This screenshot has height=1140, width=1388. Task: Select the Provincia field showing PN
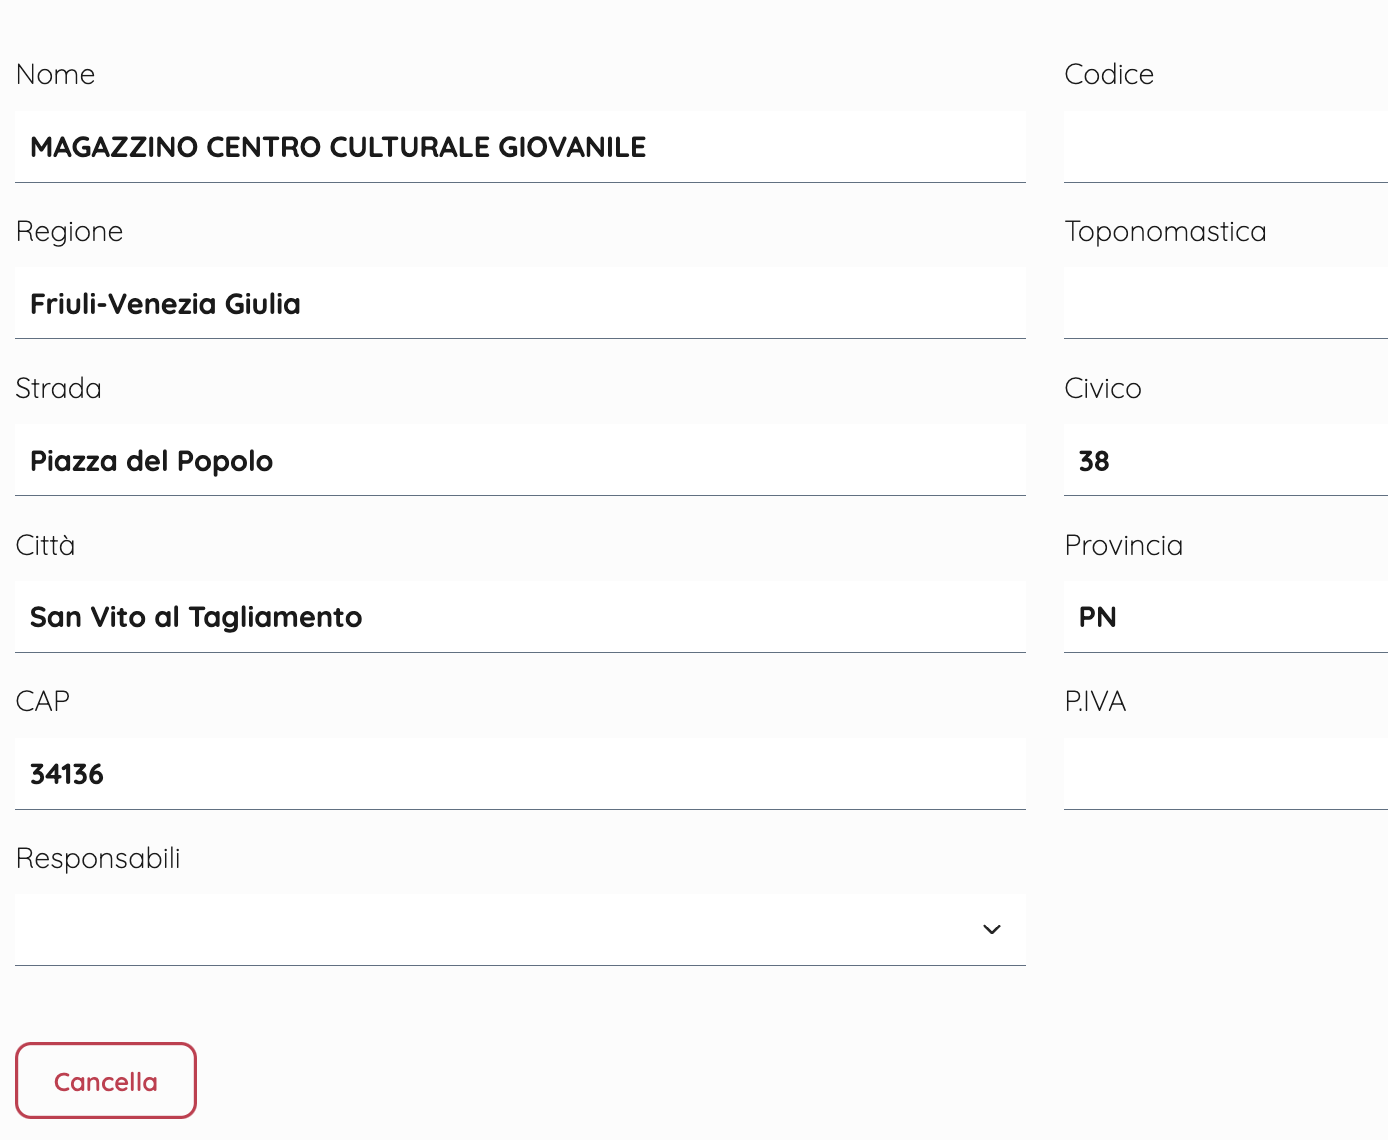(1225, 617)
